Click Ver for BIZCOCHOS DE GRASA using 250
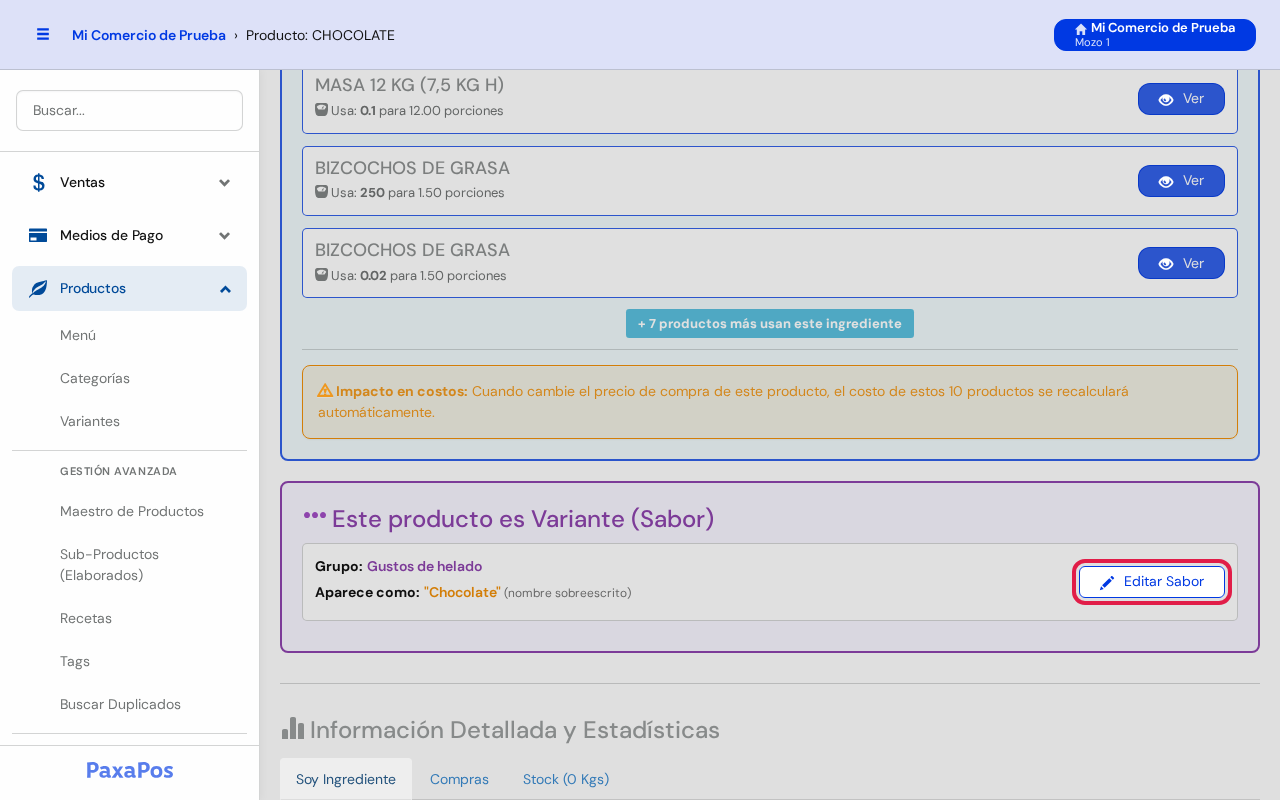Viewport: 1280px width, 800px height. 1181,181
